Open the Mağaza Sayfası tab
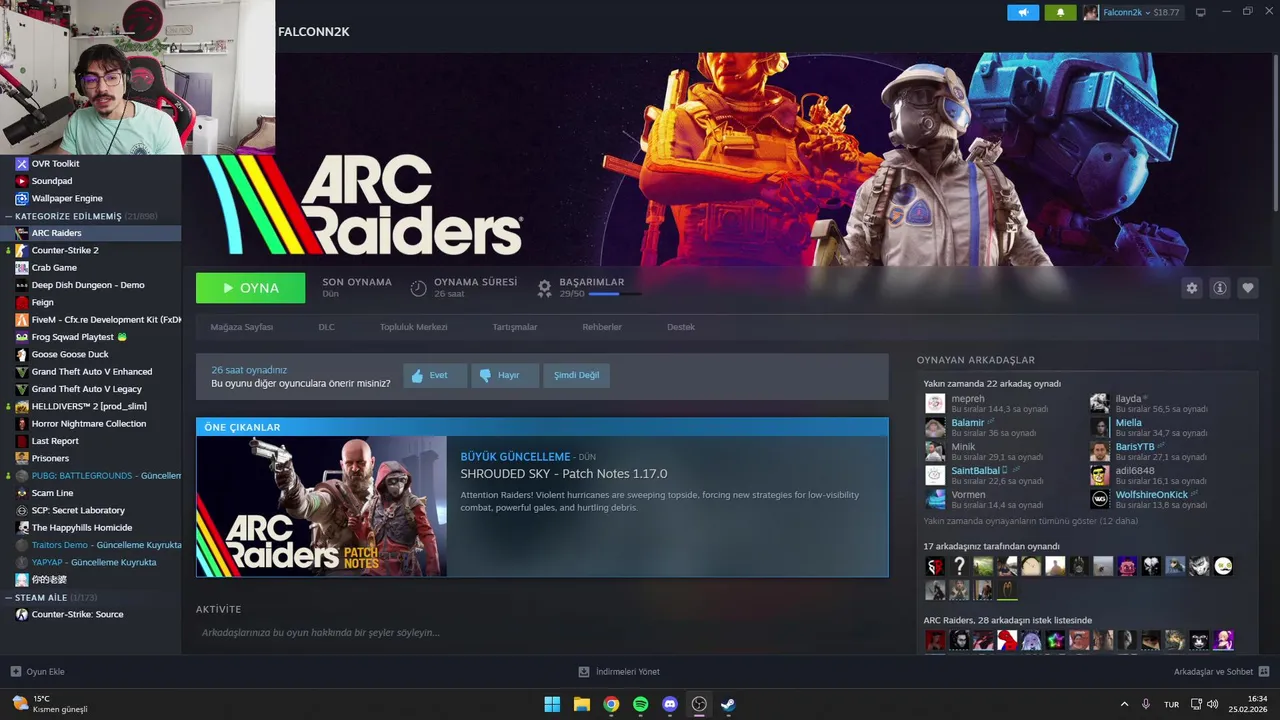 (241, 327)
